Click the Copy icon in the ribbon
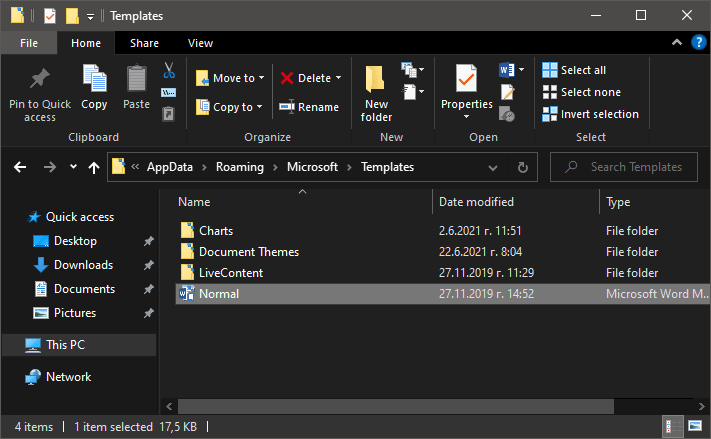 pos(94,87)
